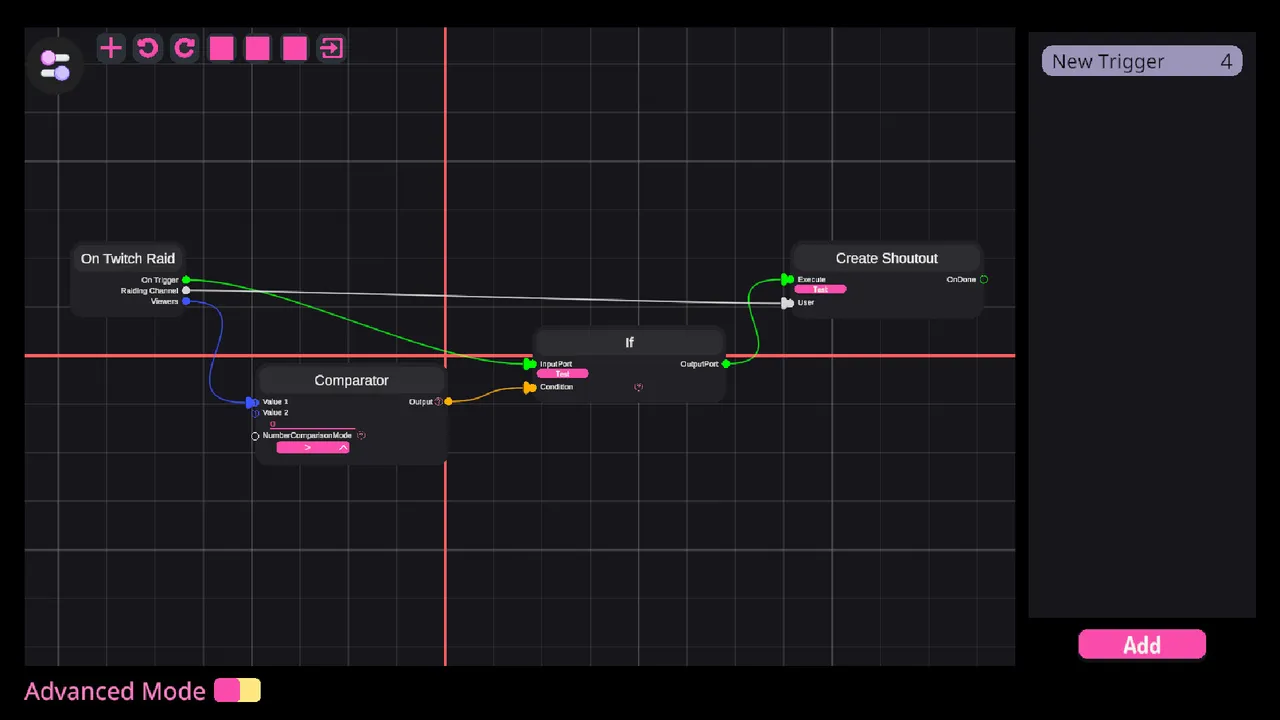1280x720 pixels.
Task: Click the green On Trigger output port
Action: tap(186, 280)
